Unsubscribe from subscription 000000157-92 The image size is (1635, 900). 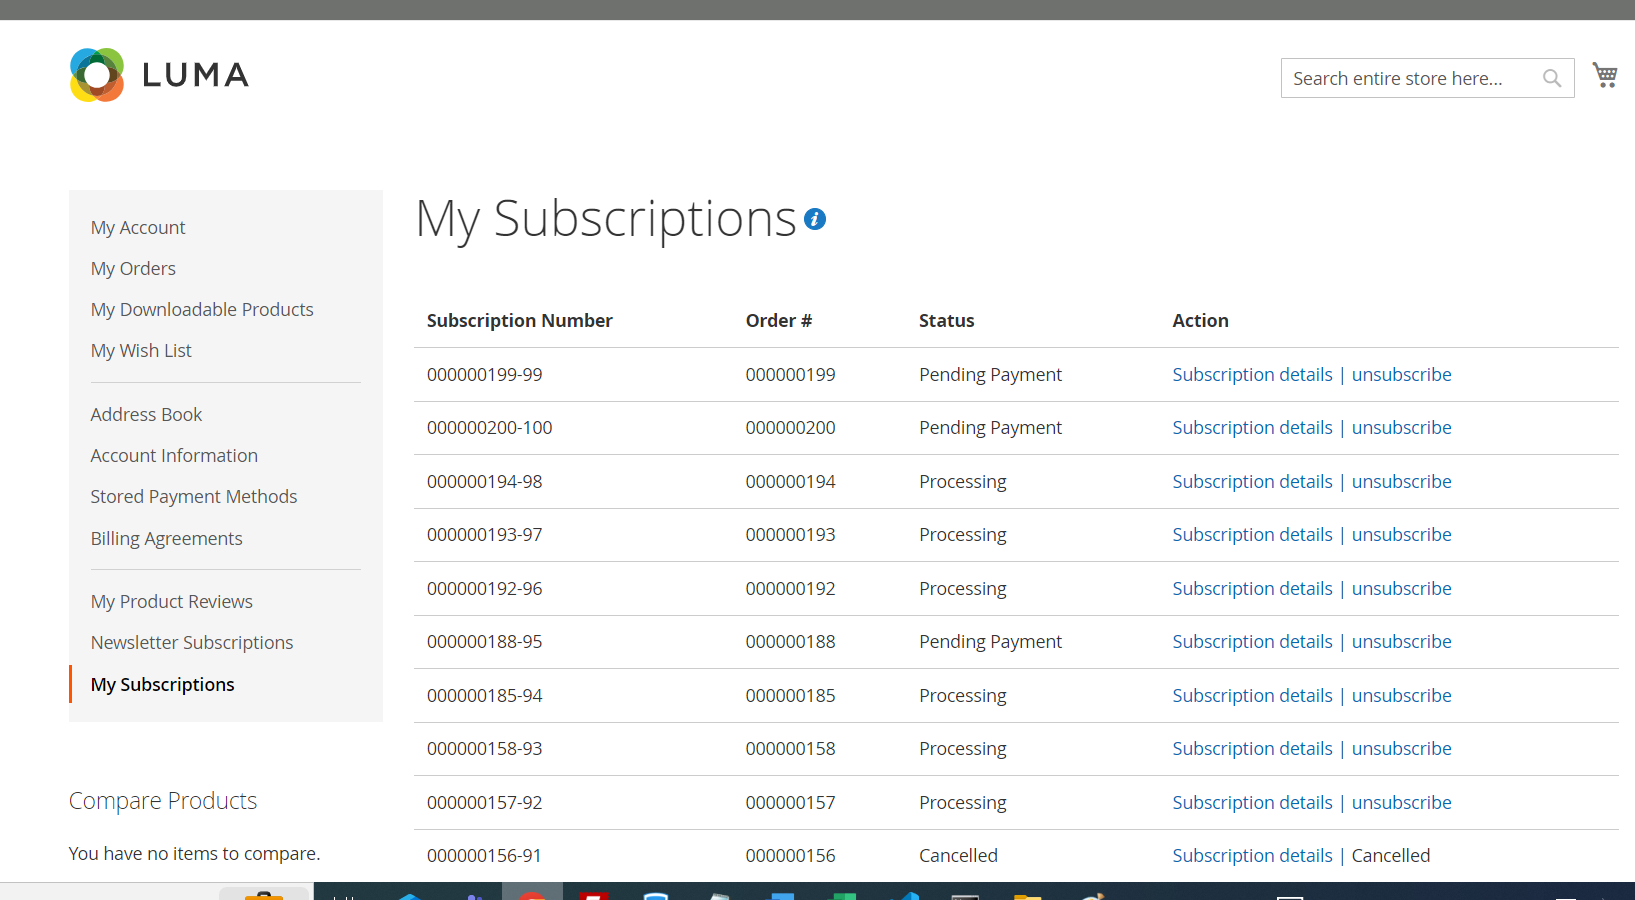coord(1401,803)
